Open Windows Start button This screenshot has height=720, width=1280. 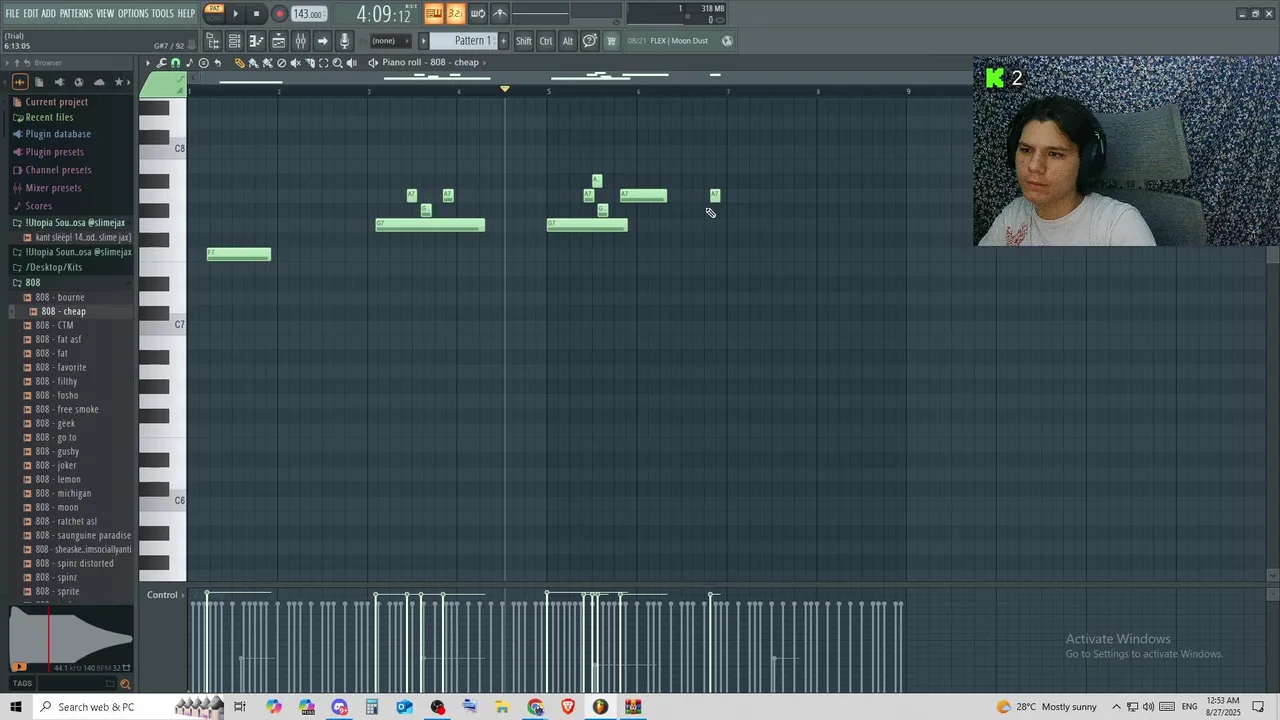click(16, 707)
